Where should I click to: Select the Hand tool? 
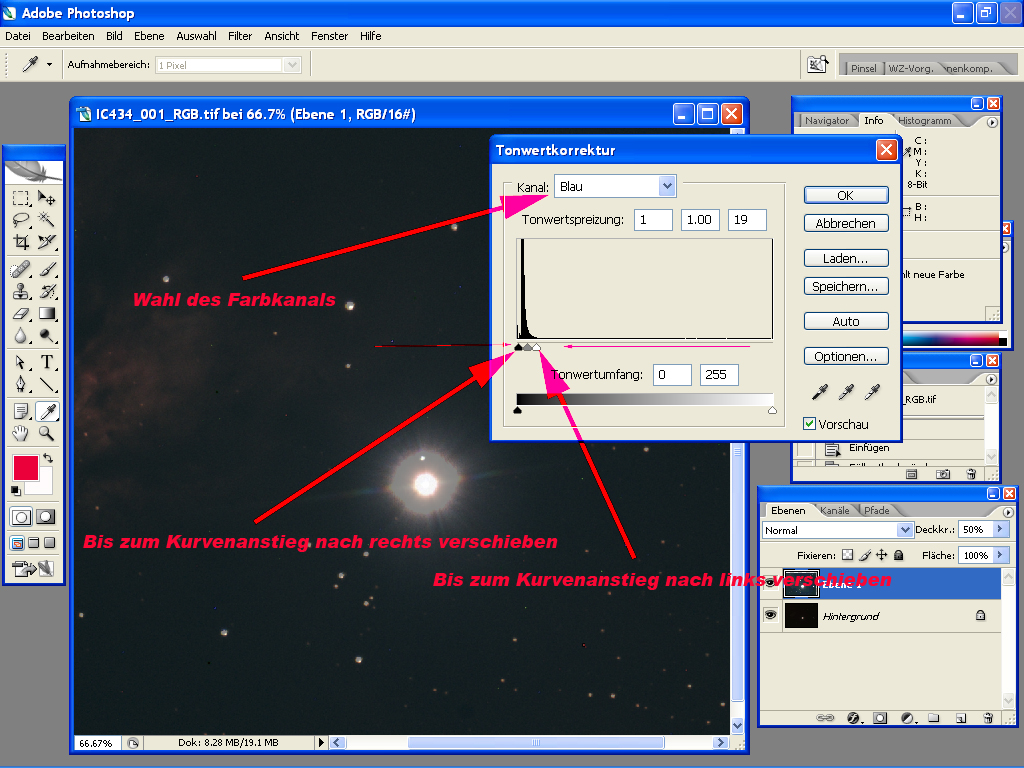21,433
